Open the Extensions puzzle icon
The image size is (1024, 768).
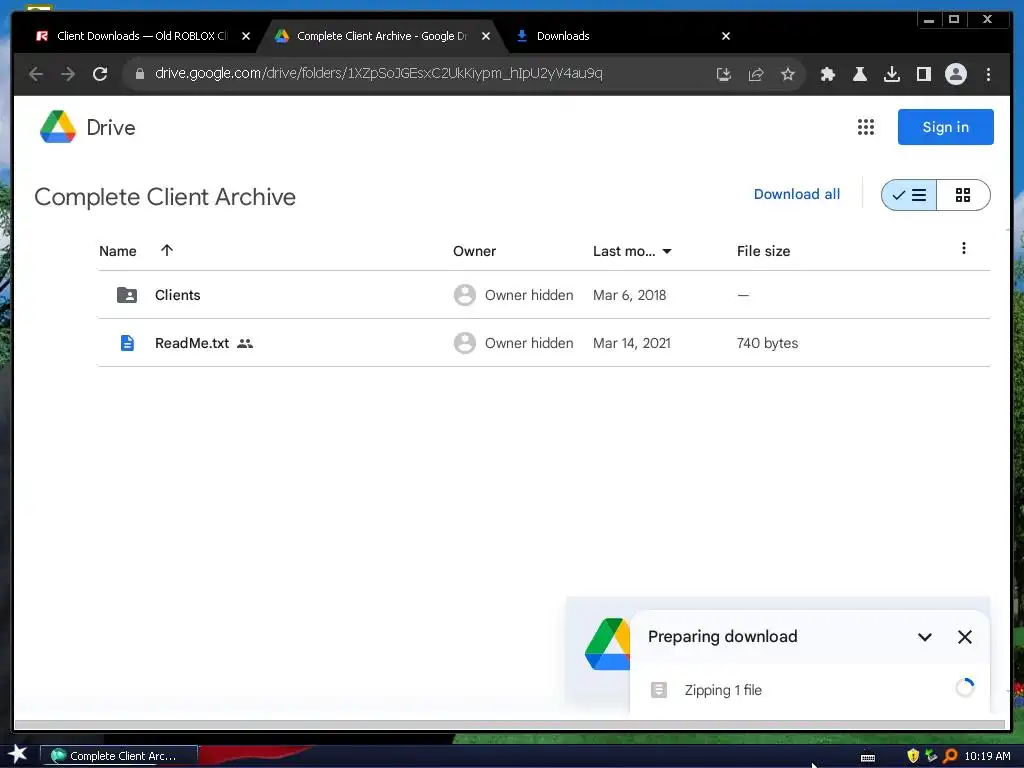(x=827, y=74)
